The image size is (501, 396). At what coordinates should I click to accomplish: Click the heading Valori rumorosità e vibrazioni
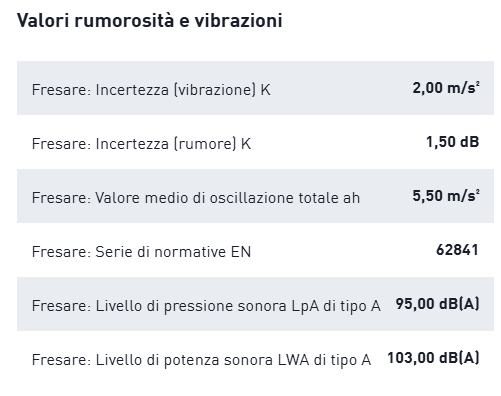tap(150, 20)
